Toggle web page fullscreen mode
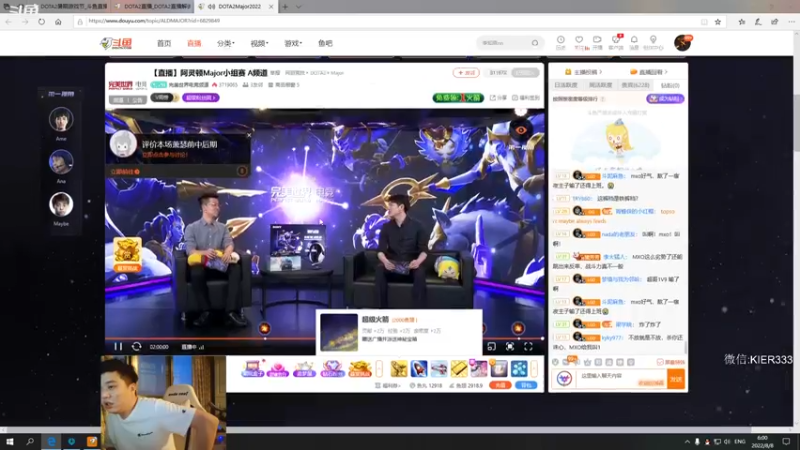Screen dimensions: 800x450 (x=510, y=346)
